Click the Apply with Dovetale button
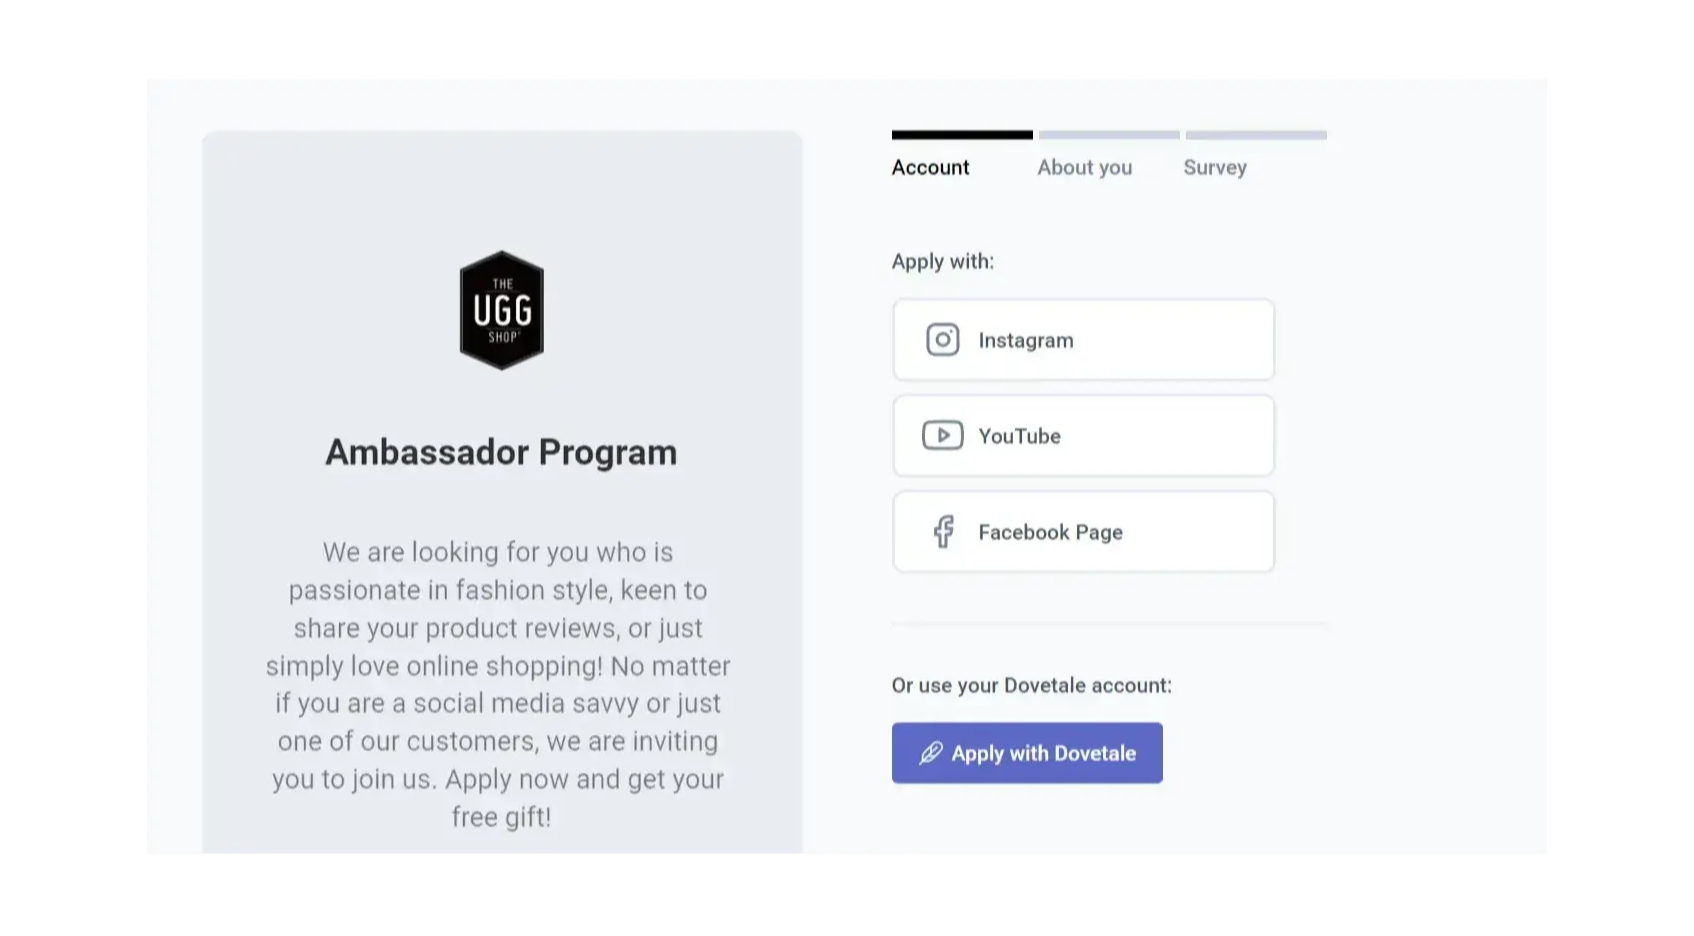Image resolution: width=1694 pixels, height=936 pixels. [1027, 753]
